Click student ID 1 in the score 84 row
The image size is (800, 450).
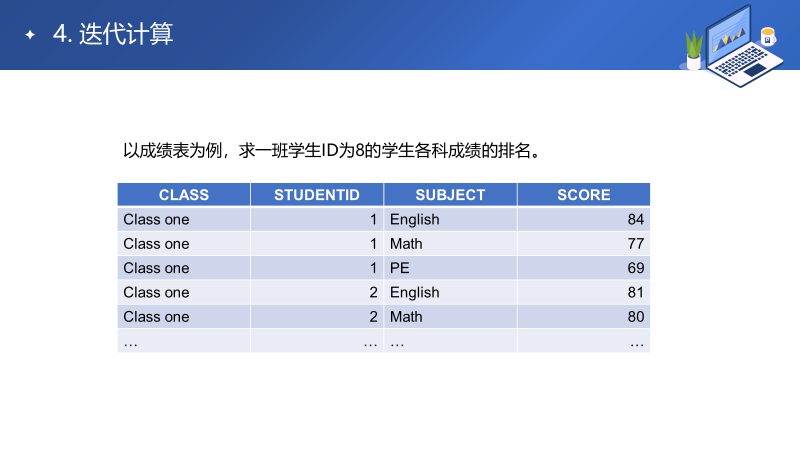[x=373, y=219]
